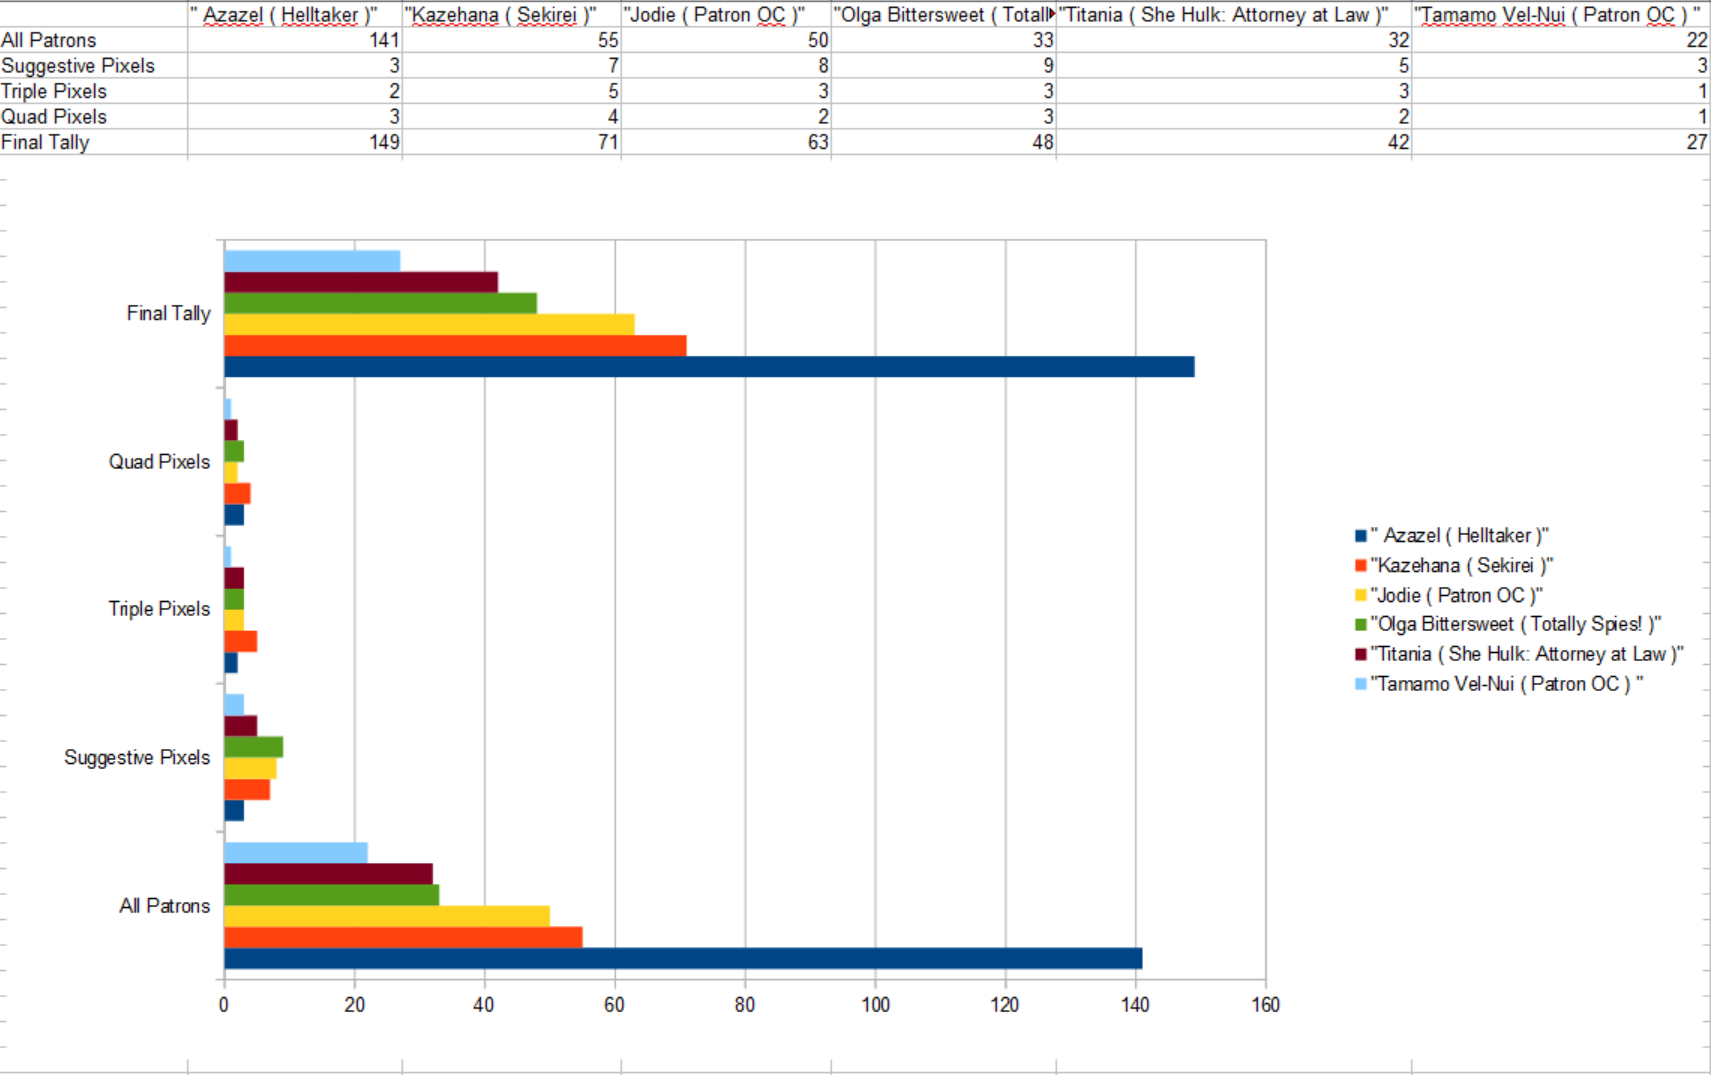Click the green Olga Bittersweet legend swatch
The image size is (1711, 1075).
pos(1360,625)
